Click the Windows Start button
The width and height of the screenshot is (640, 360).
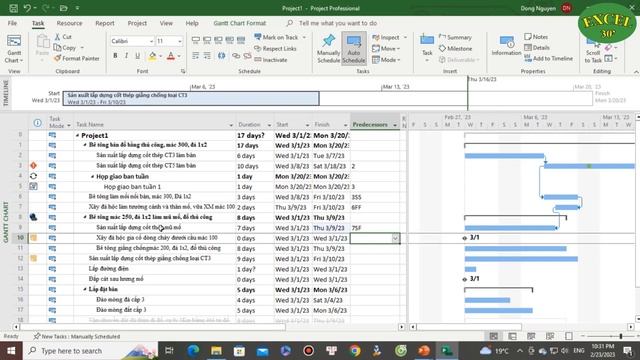pyautogui.click(x=11, y=351)
